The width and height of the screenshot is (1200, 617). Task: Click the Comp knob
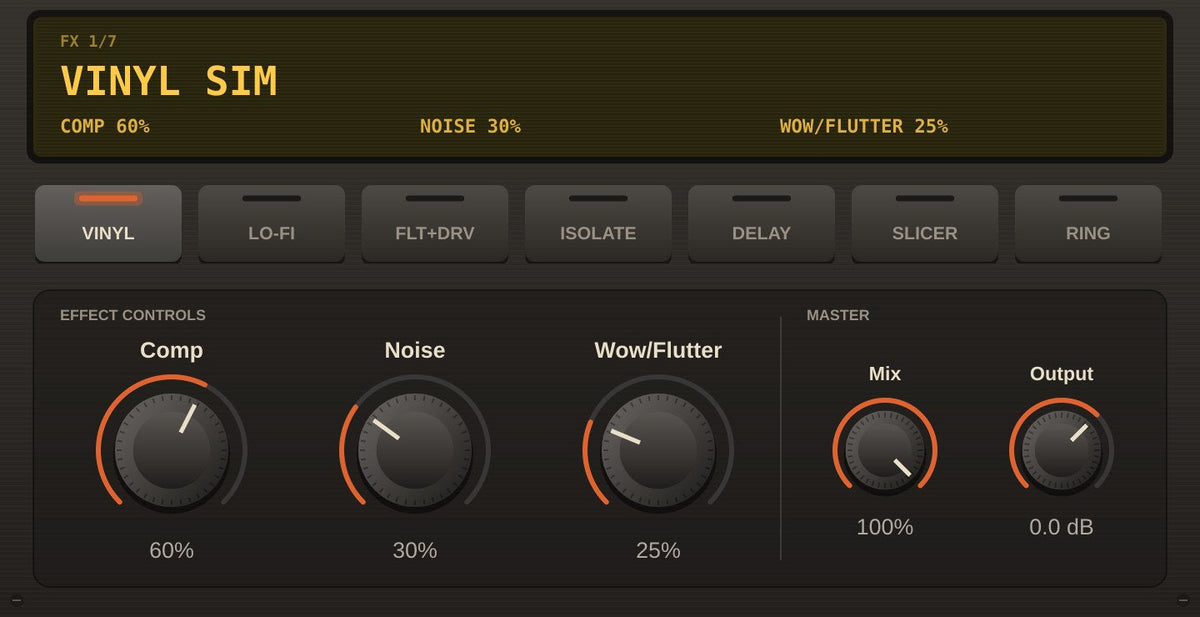(x=171, y=449)
